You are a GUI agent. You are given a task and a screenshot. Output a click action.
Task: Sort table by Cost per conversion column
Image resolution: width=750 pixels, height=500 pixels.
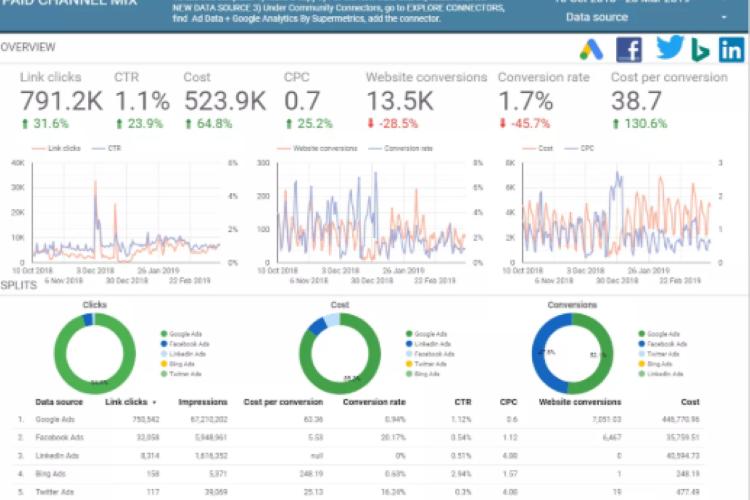pyautogui.click(x=283, y=402)
